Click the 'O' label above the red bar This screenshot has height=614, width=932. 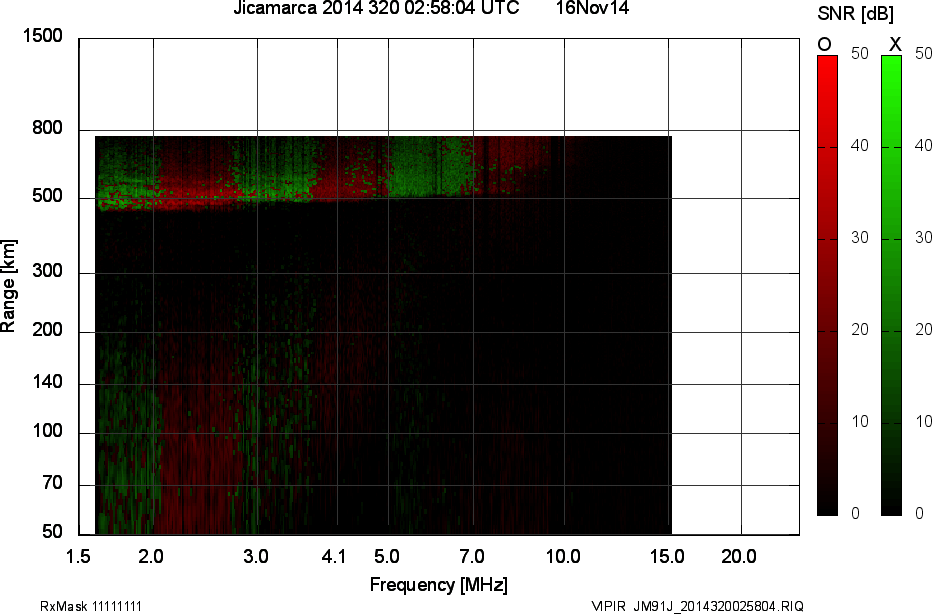click(824, 45)
